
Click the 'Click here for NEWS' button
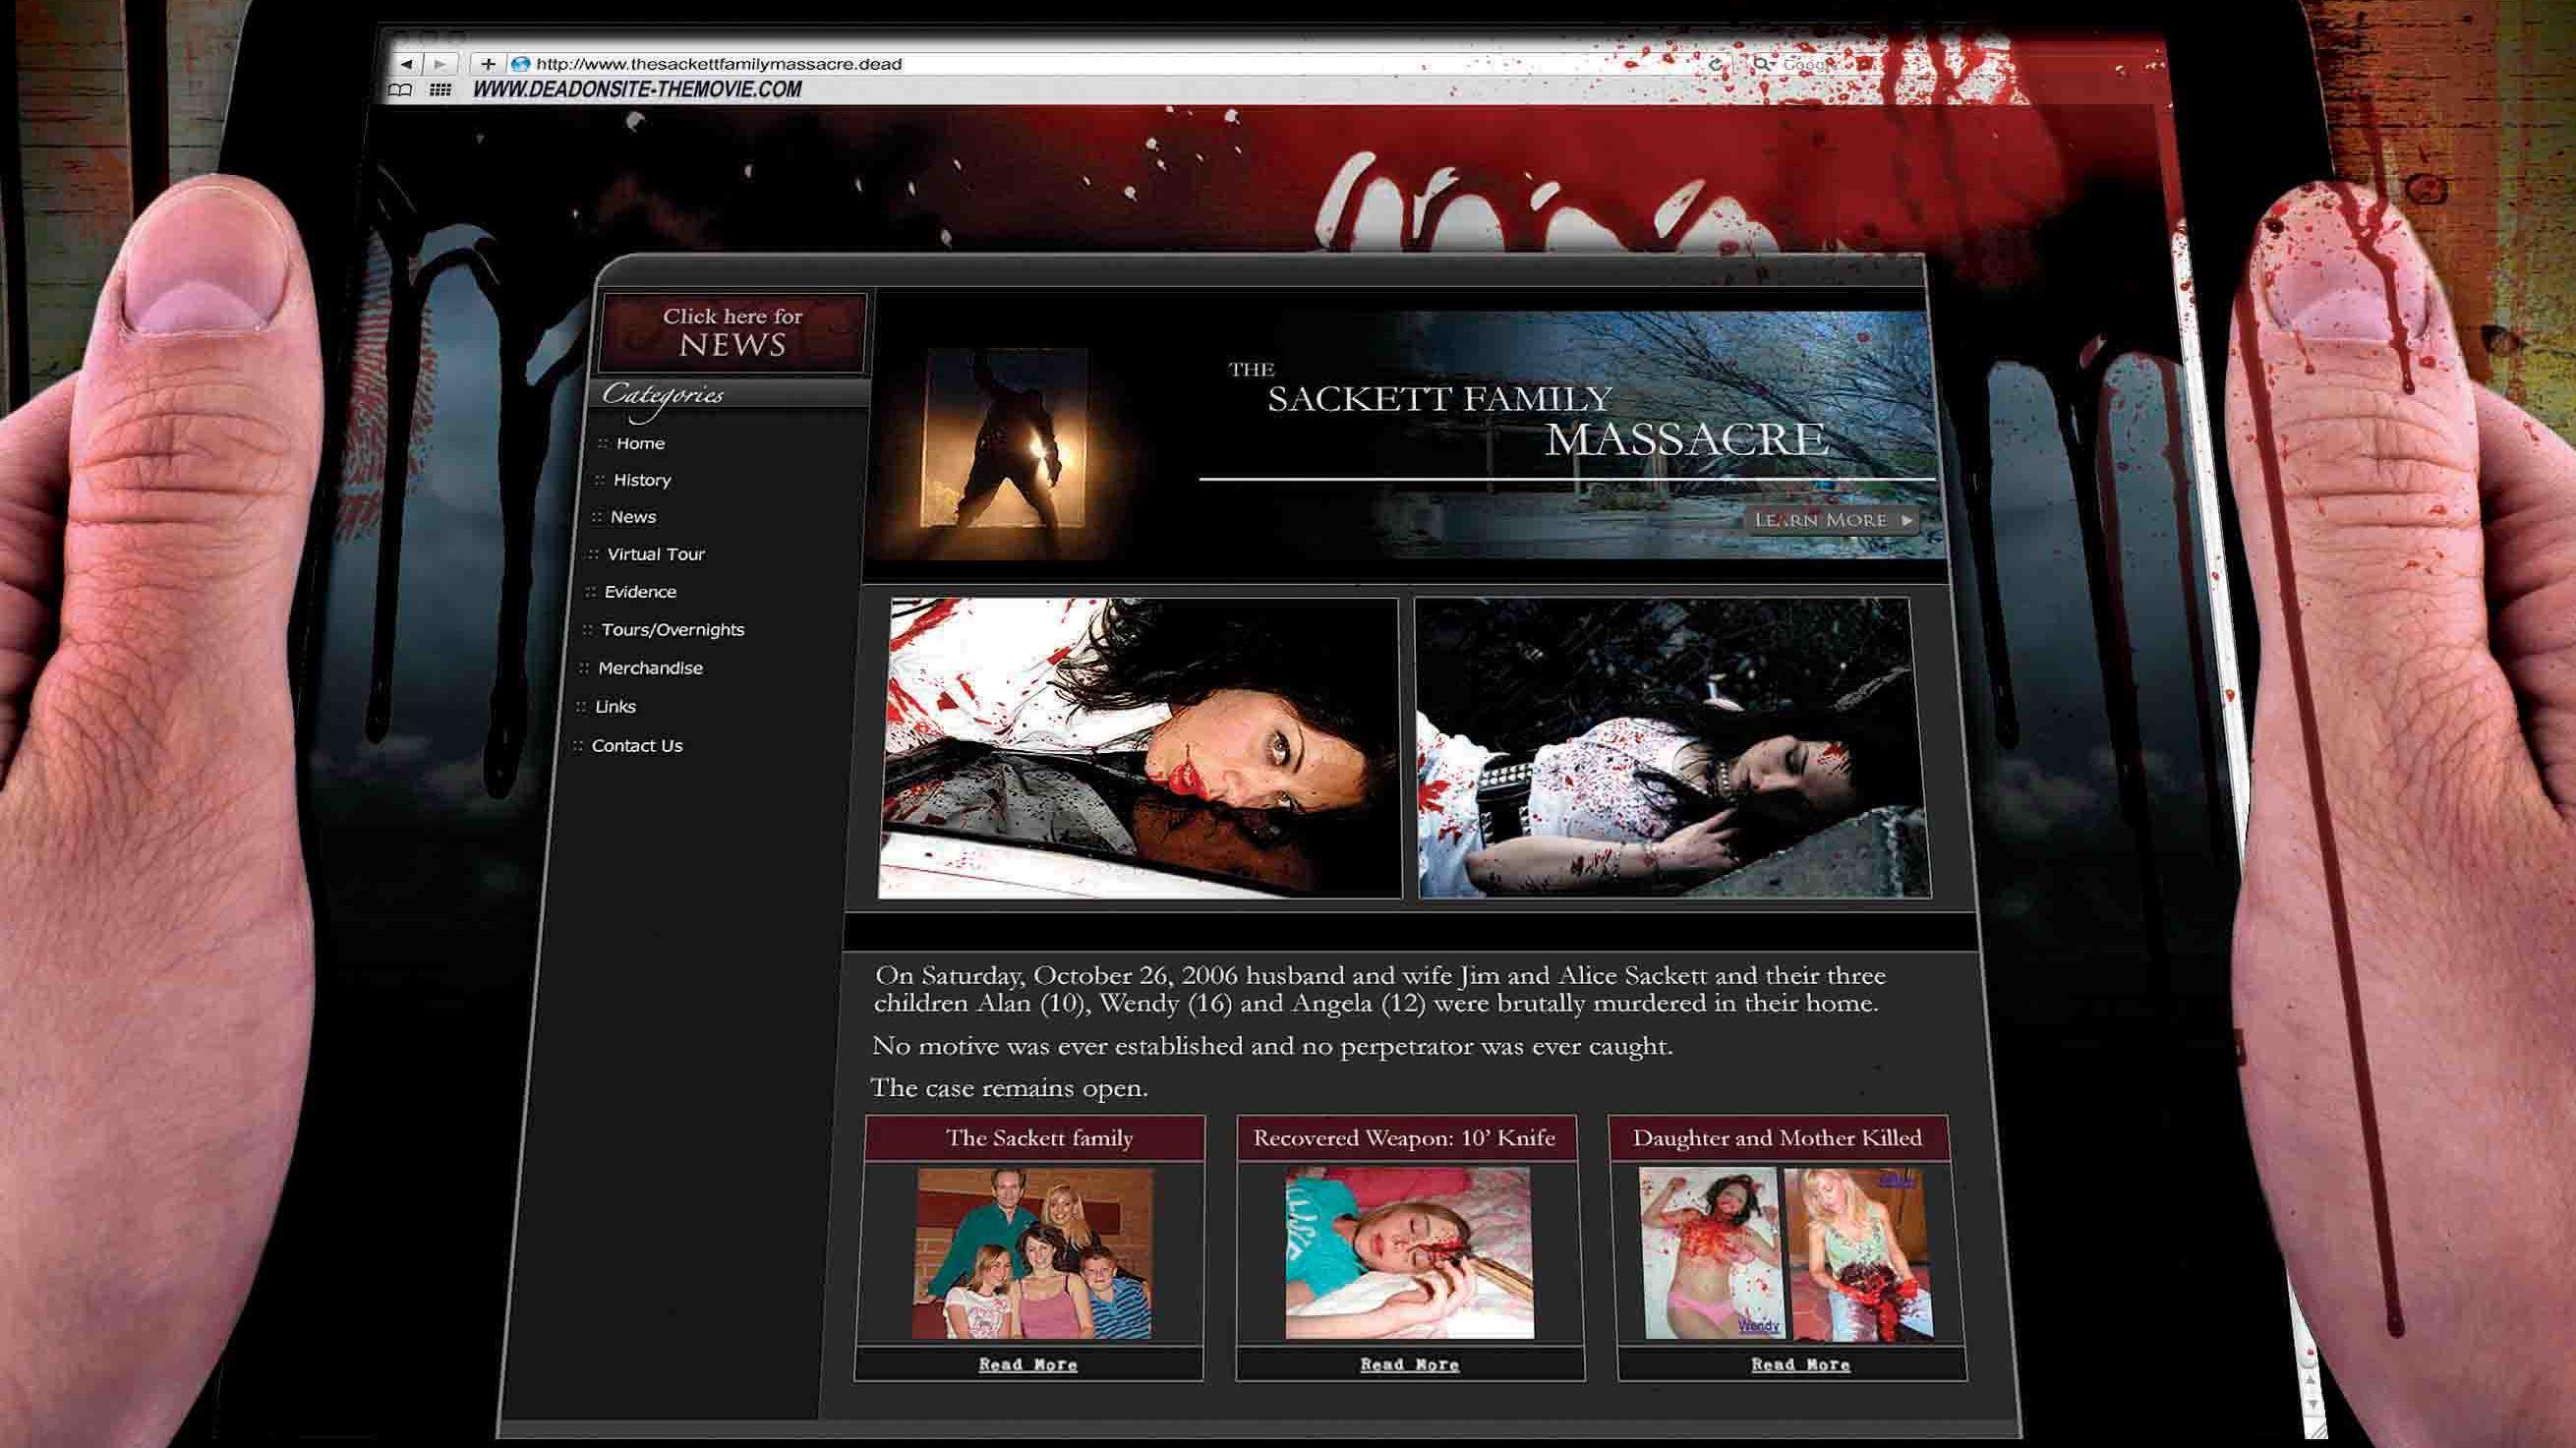click(x=732, y=332)
